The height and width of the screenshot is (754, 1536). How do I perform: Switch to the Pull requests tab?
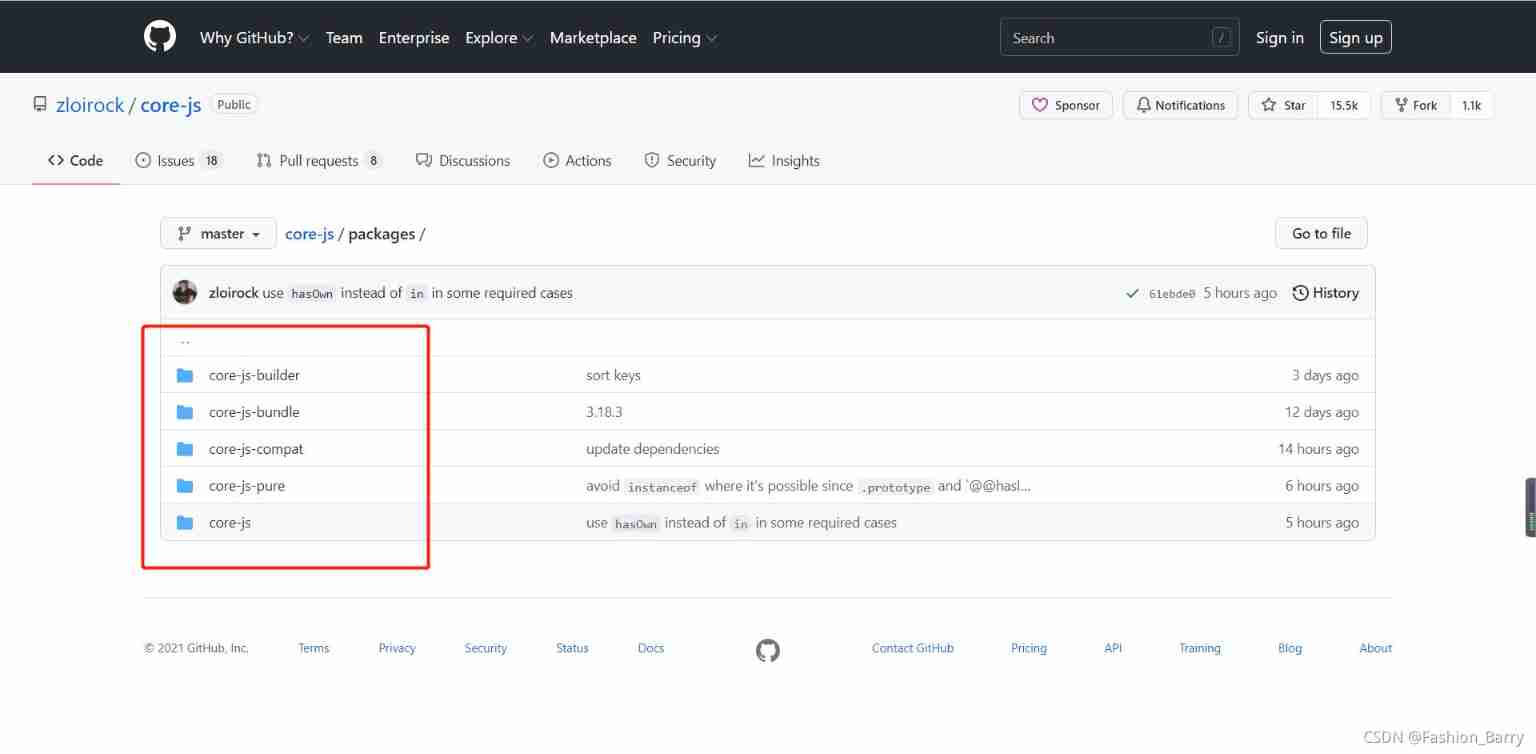tap(319, 160)
